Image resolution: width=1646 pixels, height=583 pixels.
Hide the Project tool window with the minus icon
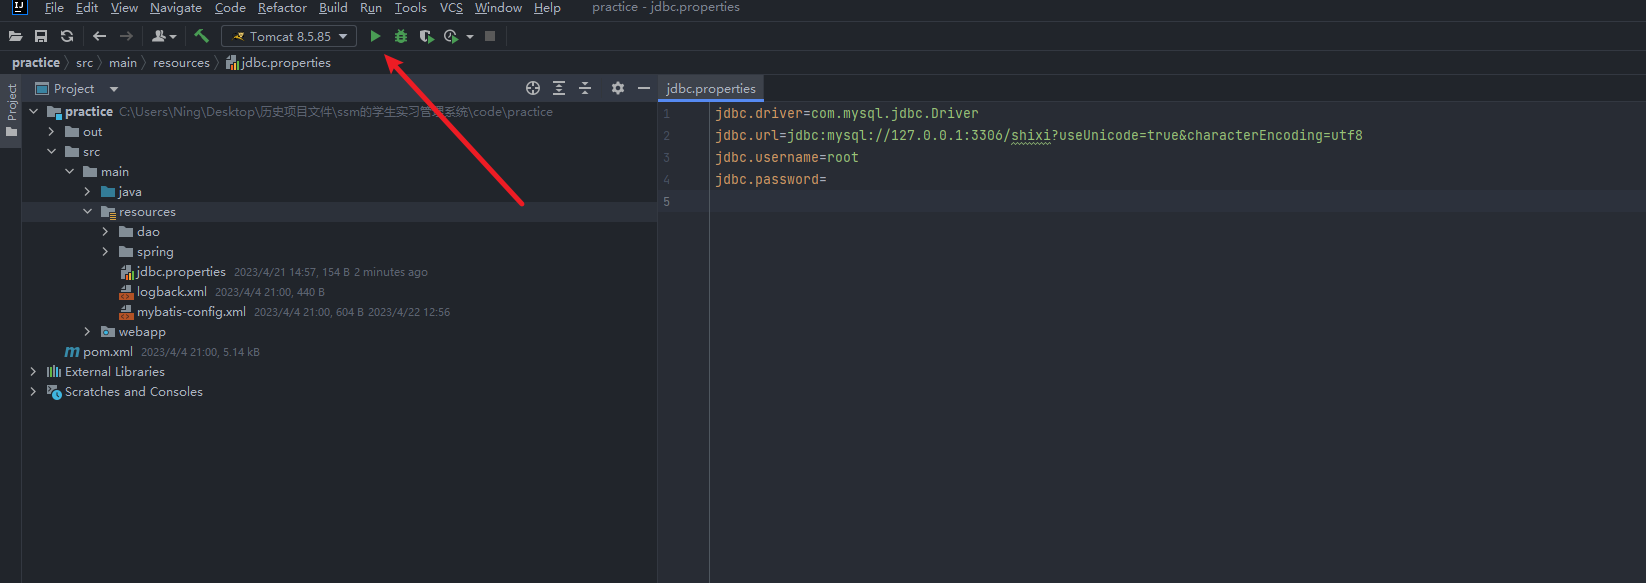coord(644,88)
